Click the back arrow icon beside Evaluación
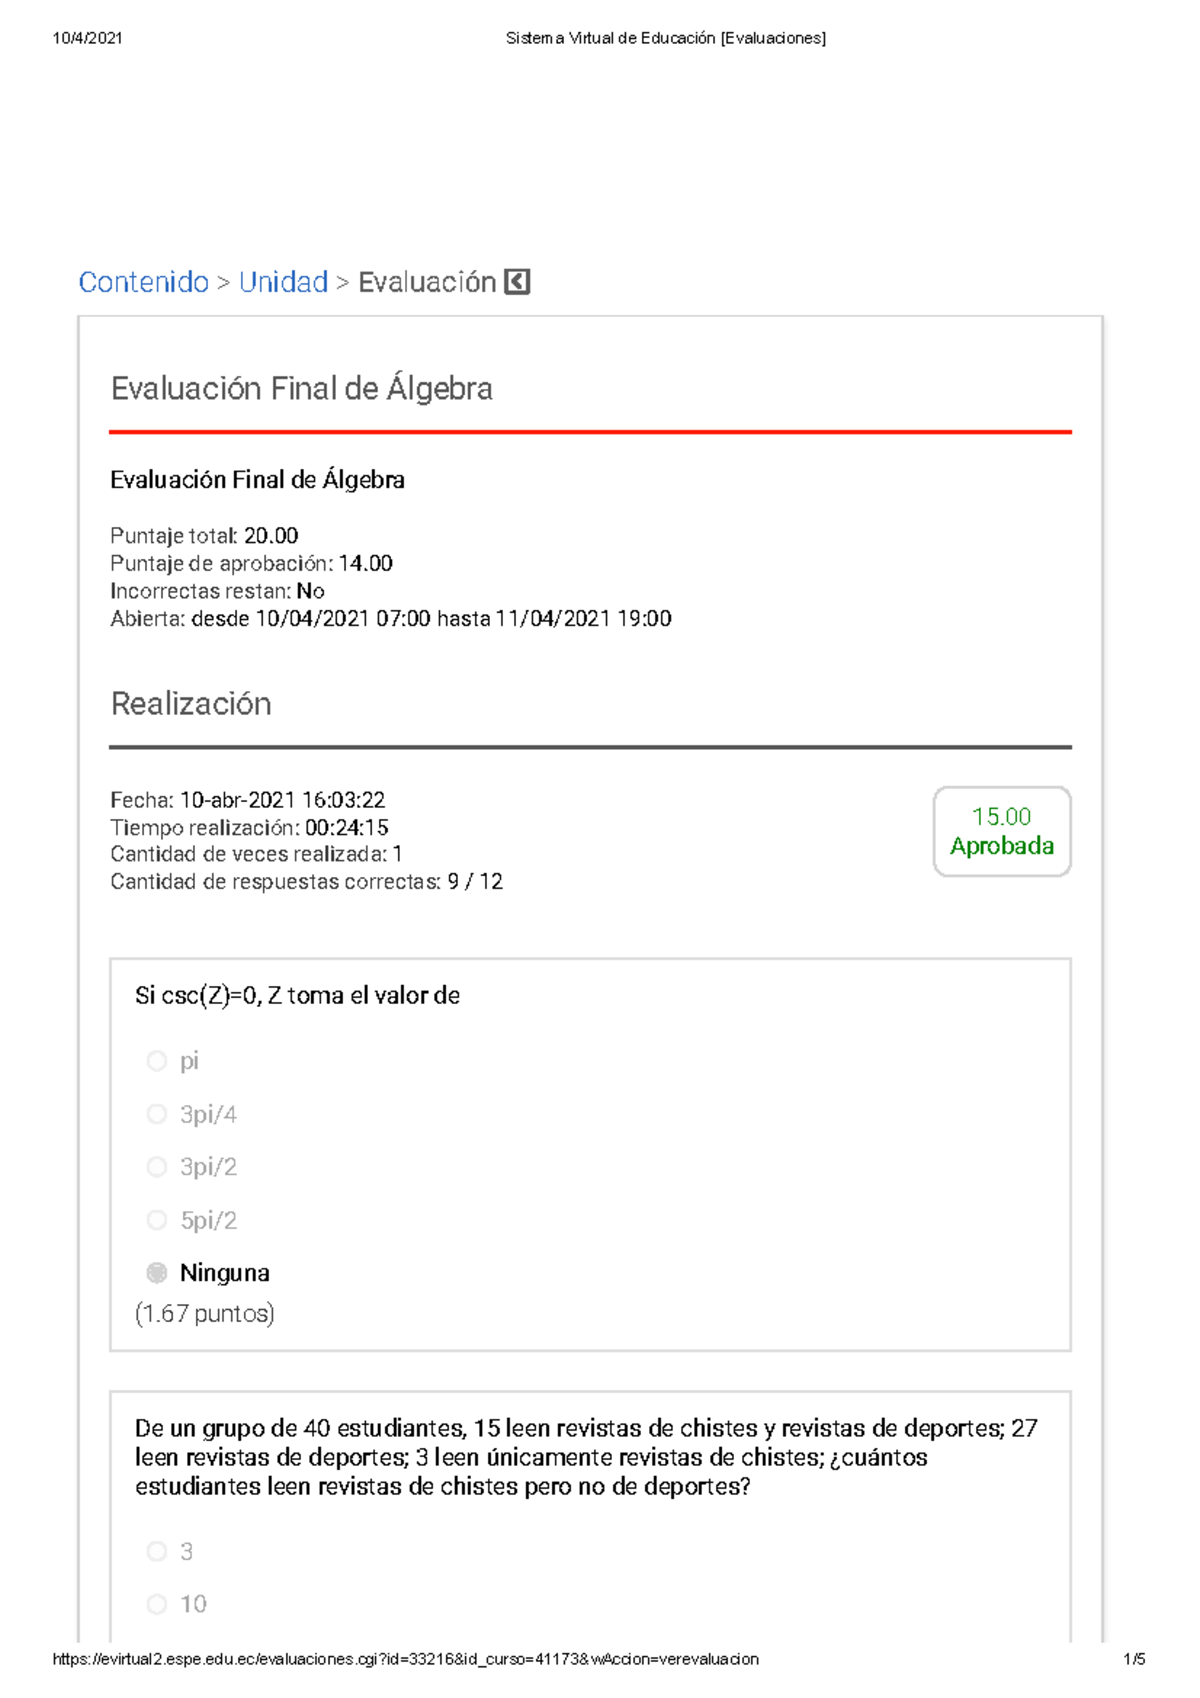1200x1698 pixels. coord(517,282)
